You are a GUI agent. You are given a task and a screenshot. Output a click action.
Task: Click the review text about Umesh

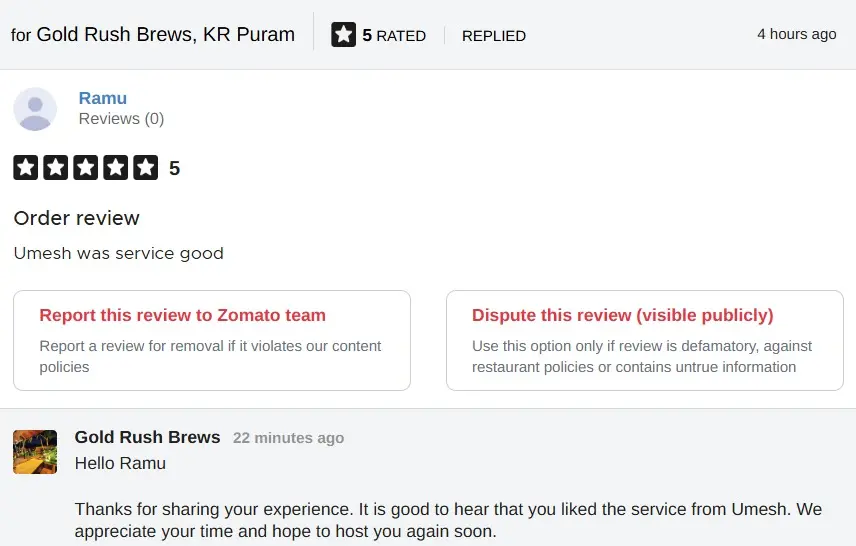(119, 253)
